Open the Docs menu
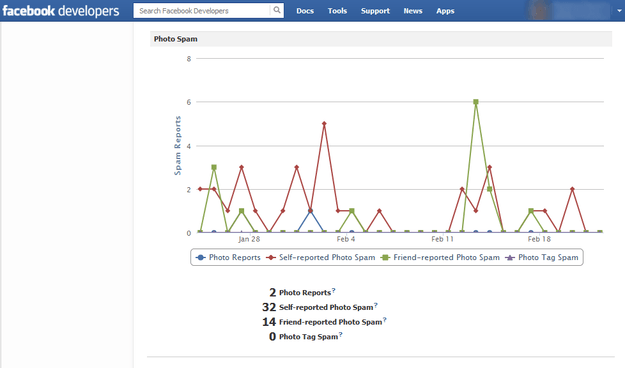 (x=305, y=11)
